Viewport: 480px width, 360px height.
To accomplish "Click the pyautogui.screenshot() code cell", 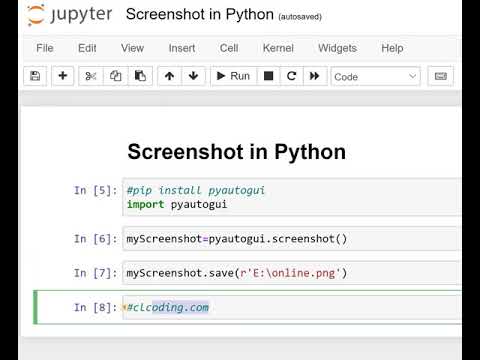I will point(292,239).
